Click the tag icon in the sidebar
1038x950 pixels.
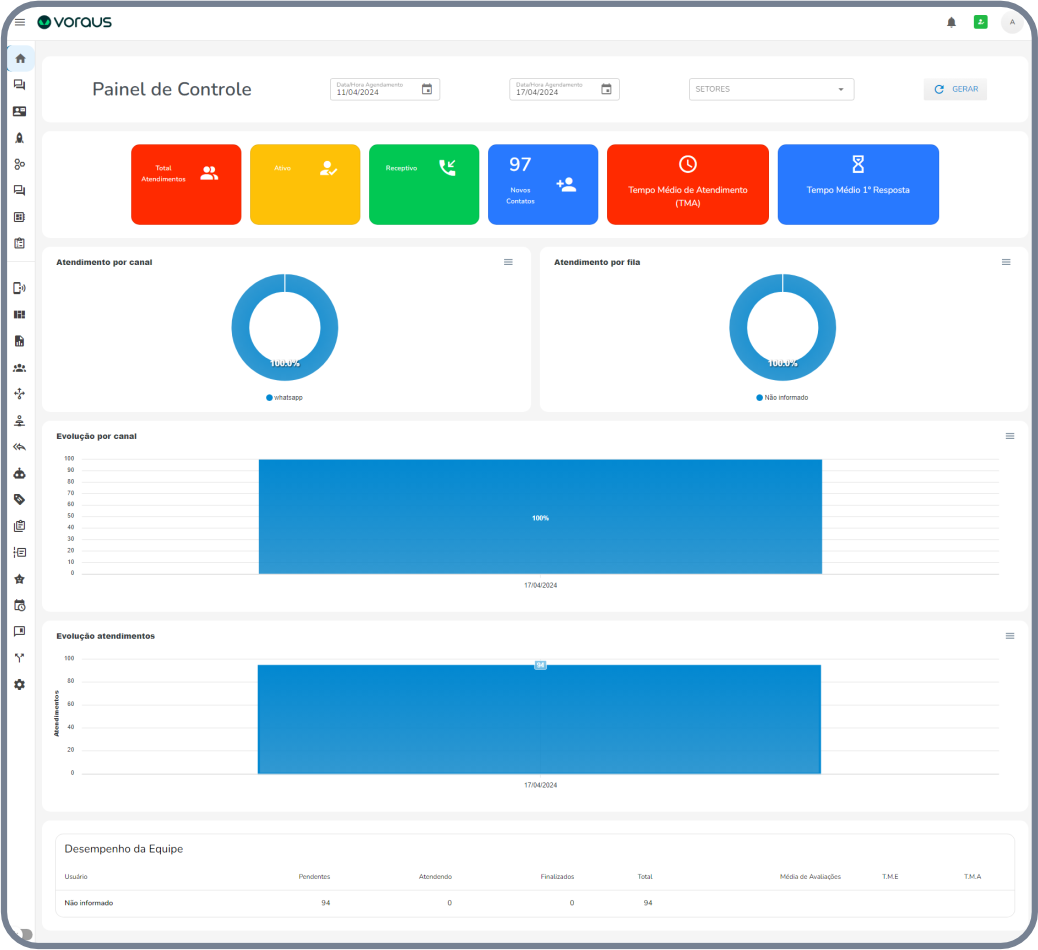coord(20,499)
